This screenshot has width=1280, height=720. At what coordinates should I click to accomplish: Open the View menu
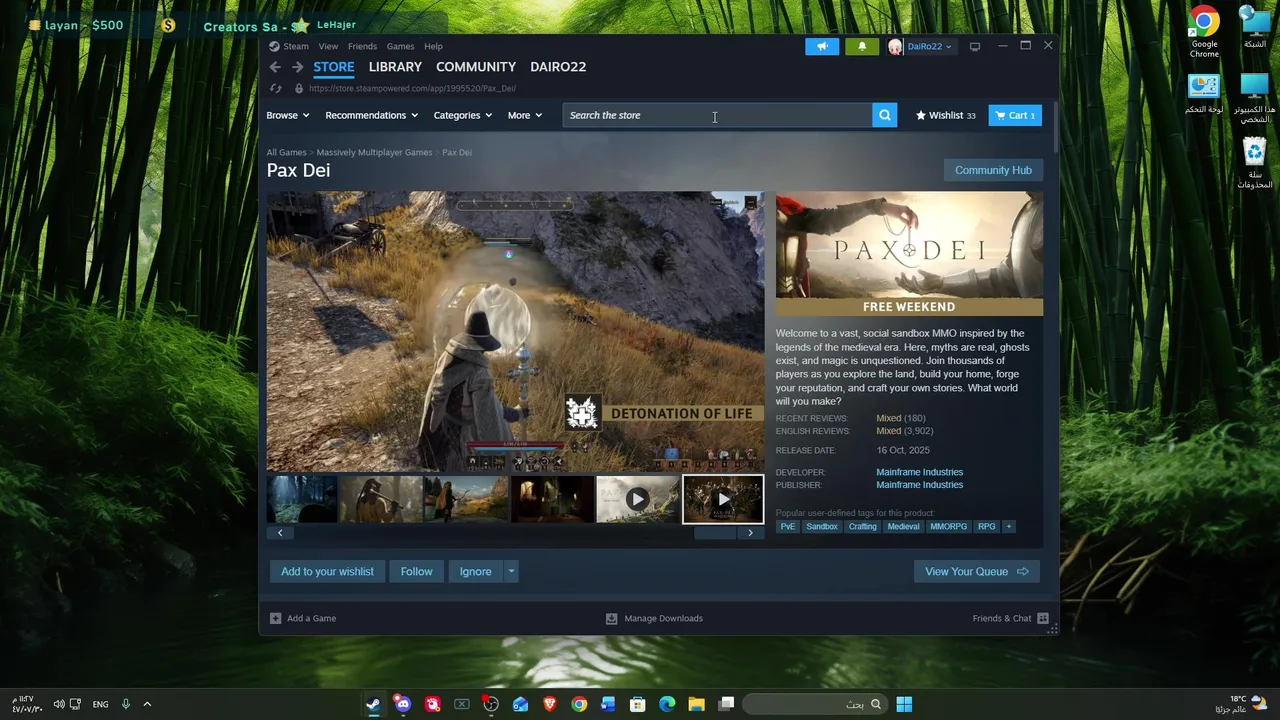pyautogui.click(x=328, y=46)
